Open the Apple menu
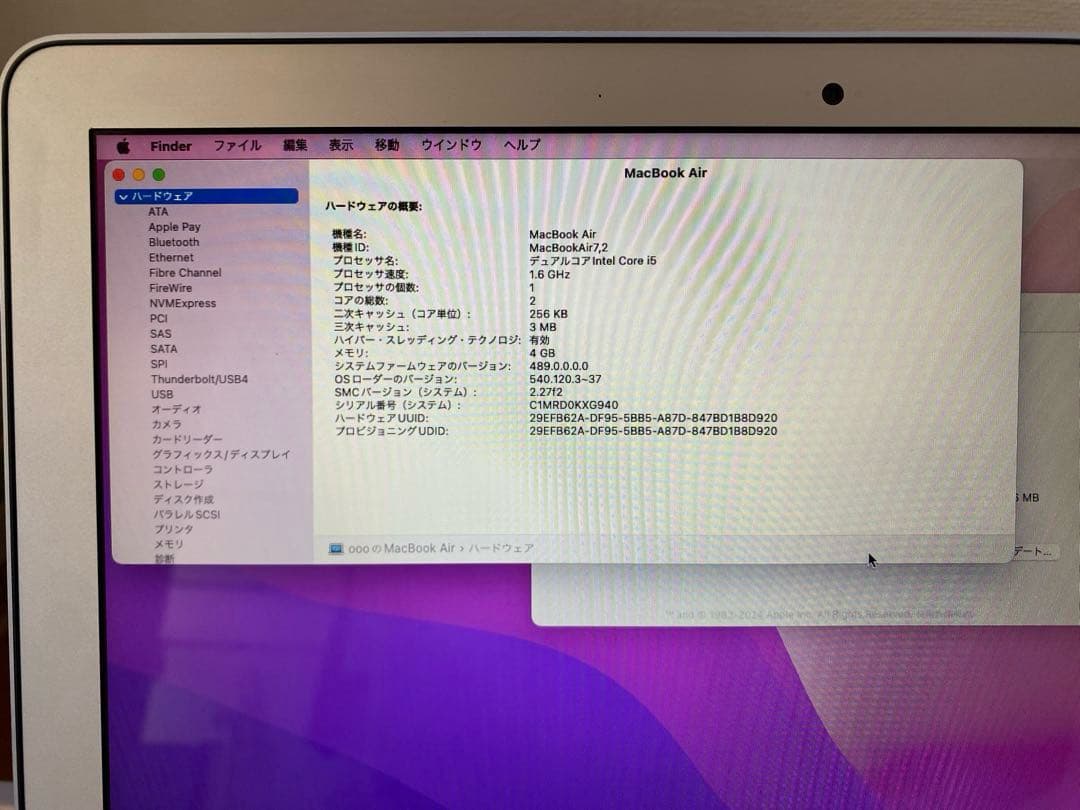The width and height of the screenshot is (1080, 810). (124, 145)
